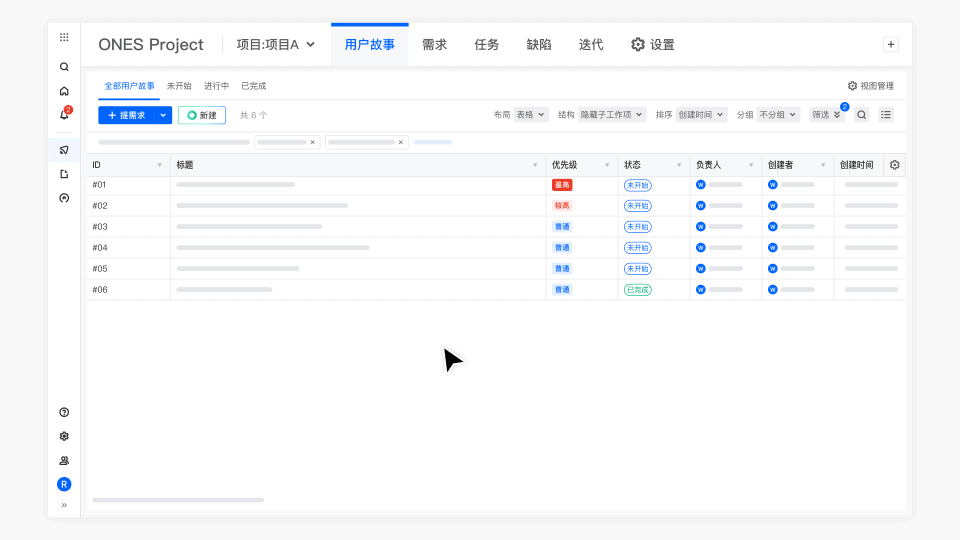
Task: Open the document icon in sidebar
Action: (x=64, y=174)
